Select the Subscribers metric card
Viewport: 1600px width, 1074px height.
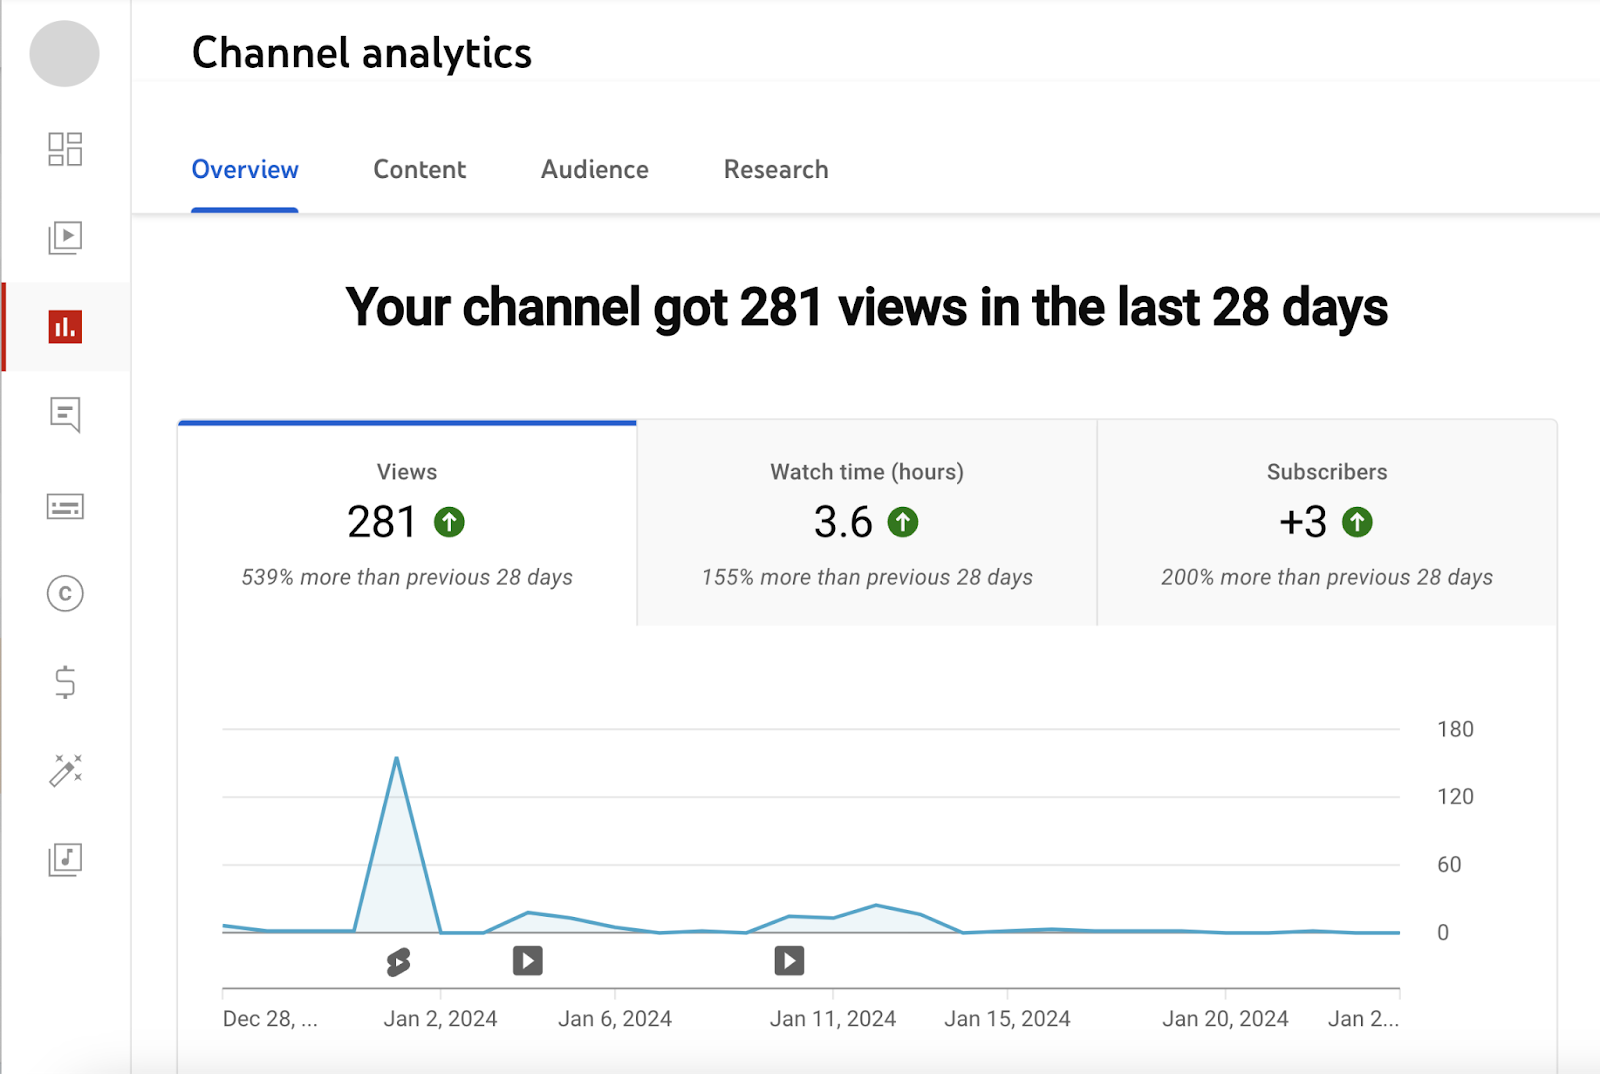point(1326,522)
